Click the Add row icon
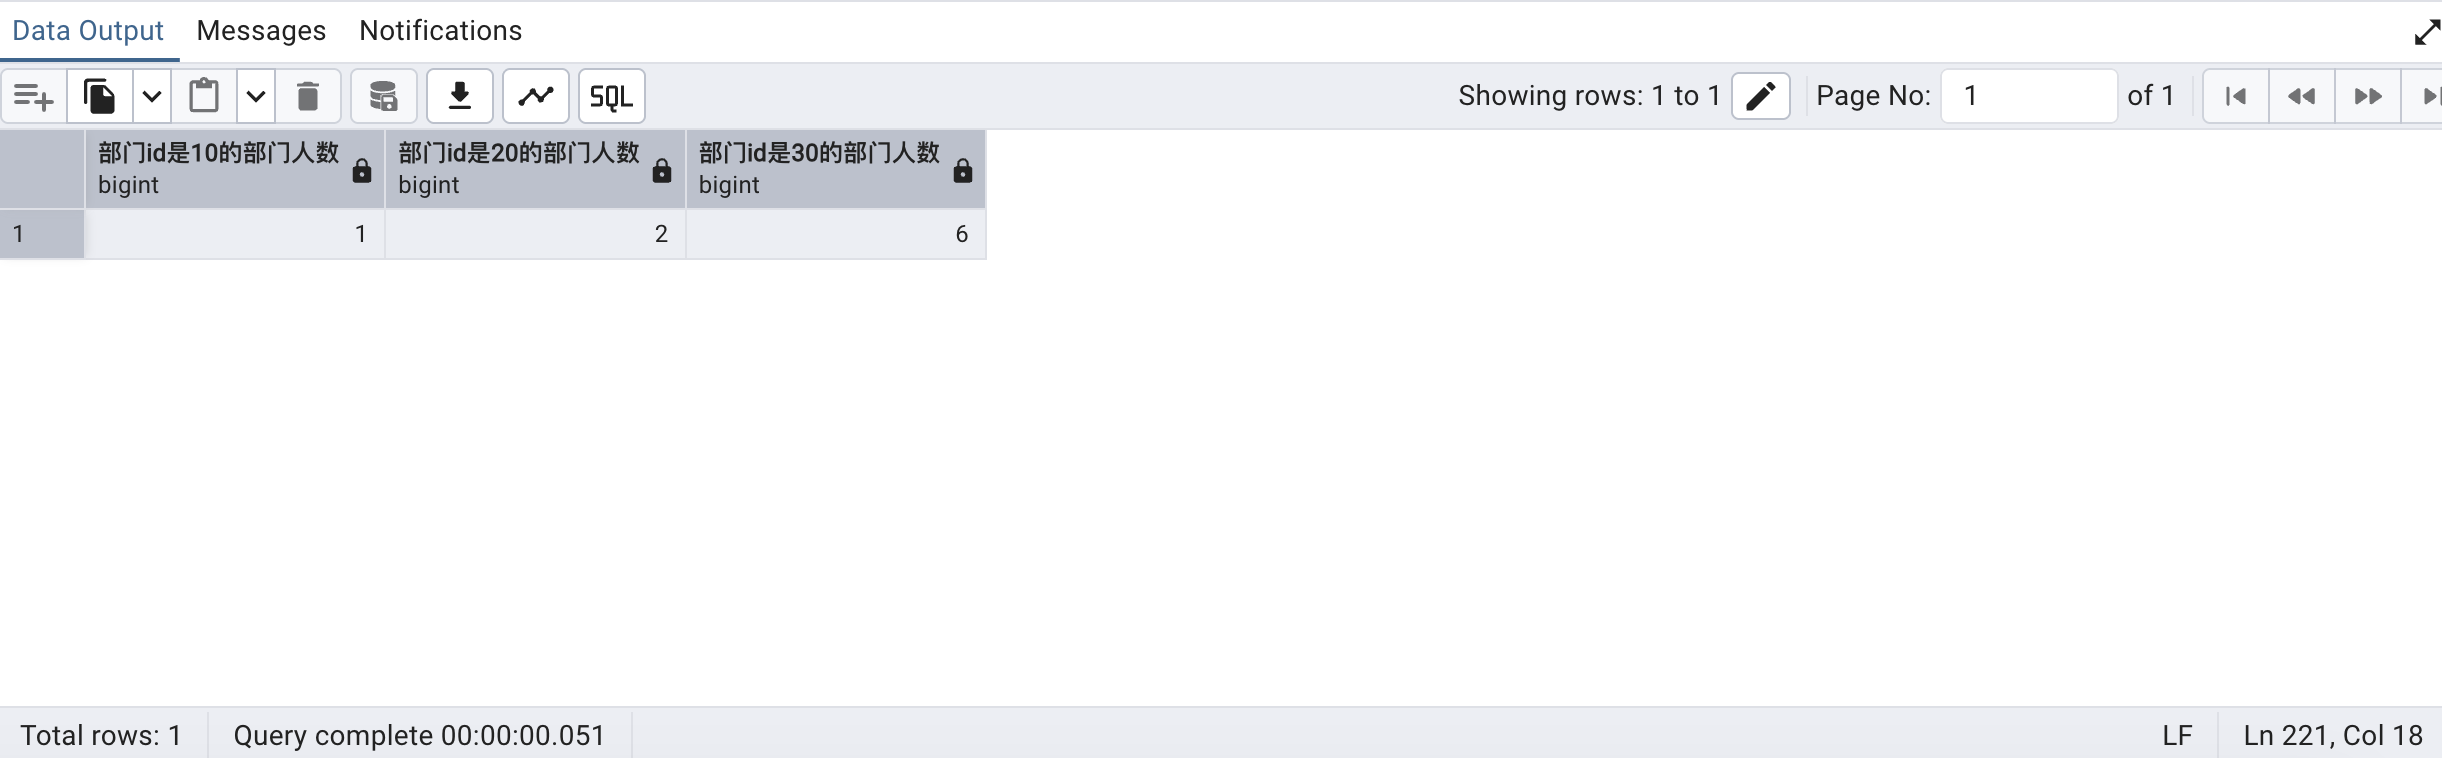This screenshot has height=758, width=2442. [x=34, y=96]
